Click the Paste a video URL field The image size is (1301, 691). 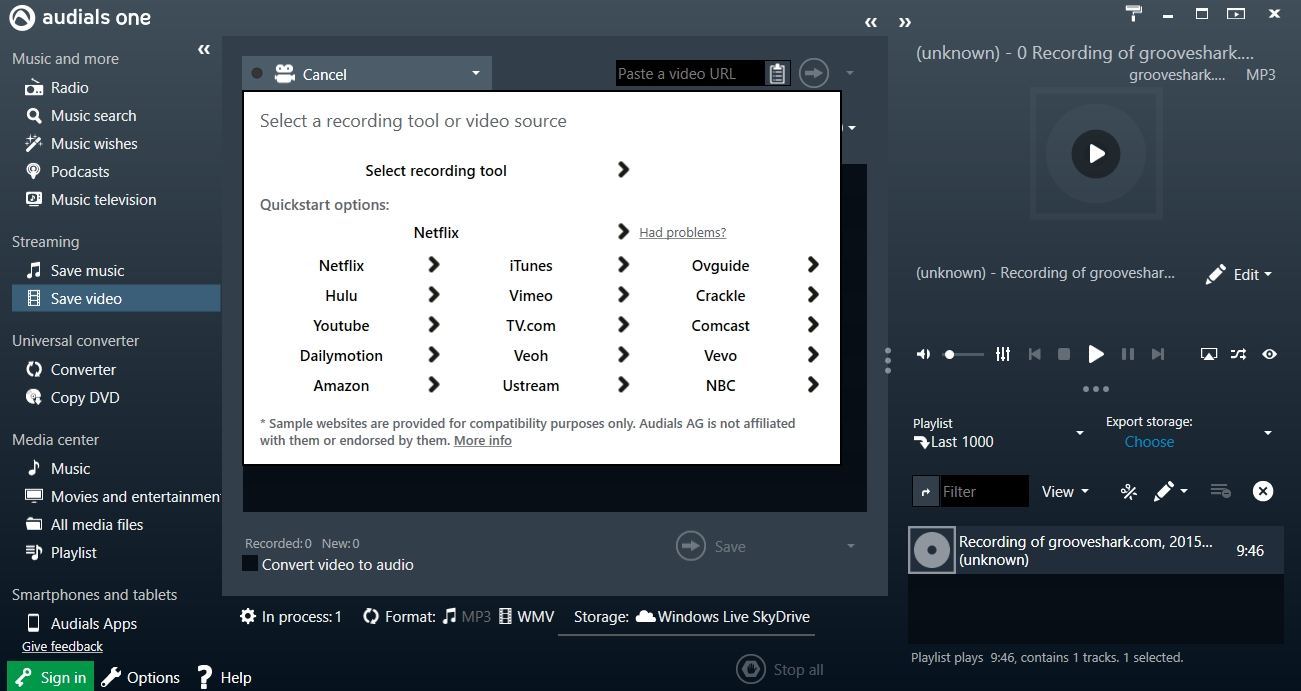(690, 74)
